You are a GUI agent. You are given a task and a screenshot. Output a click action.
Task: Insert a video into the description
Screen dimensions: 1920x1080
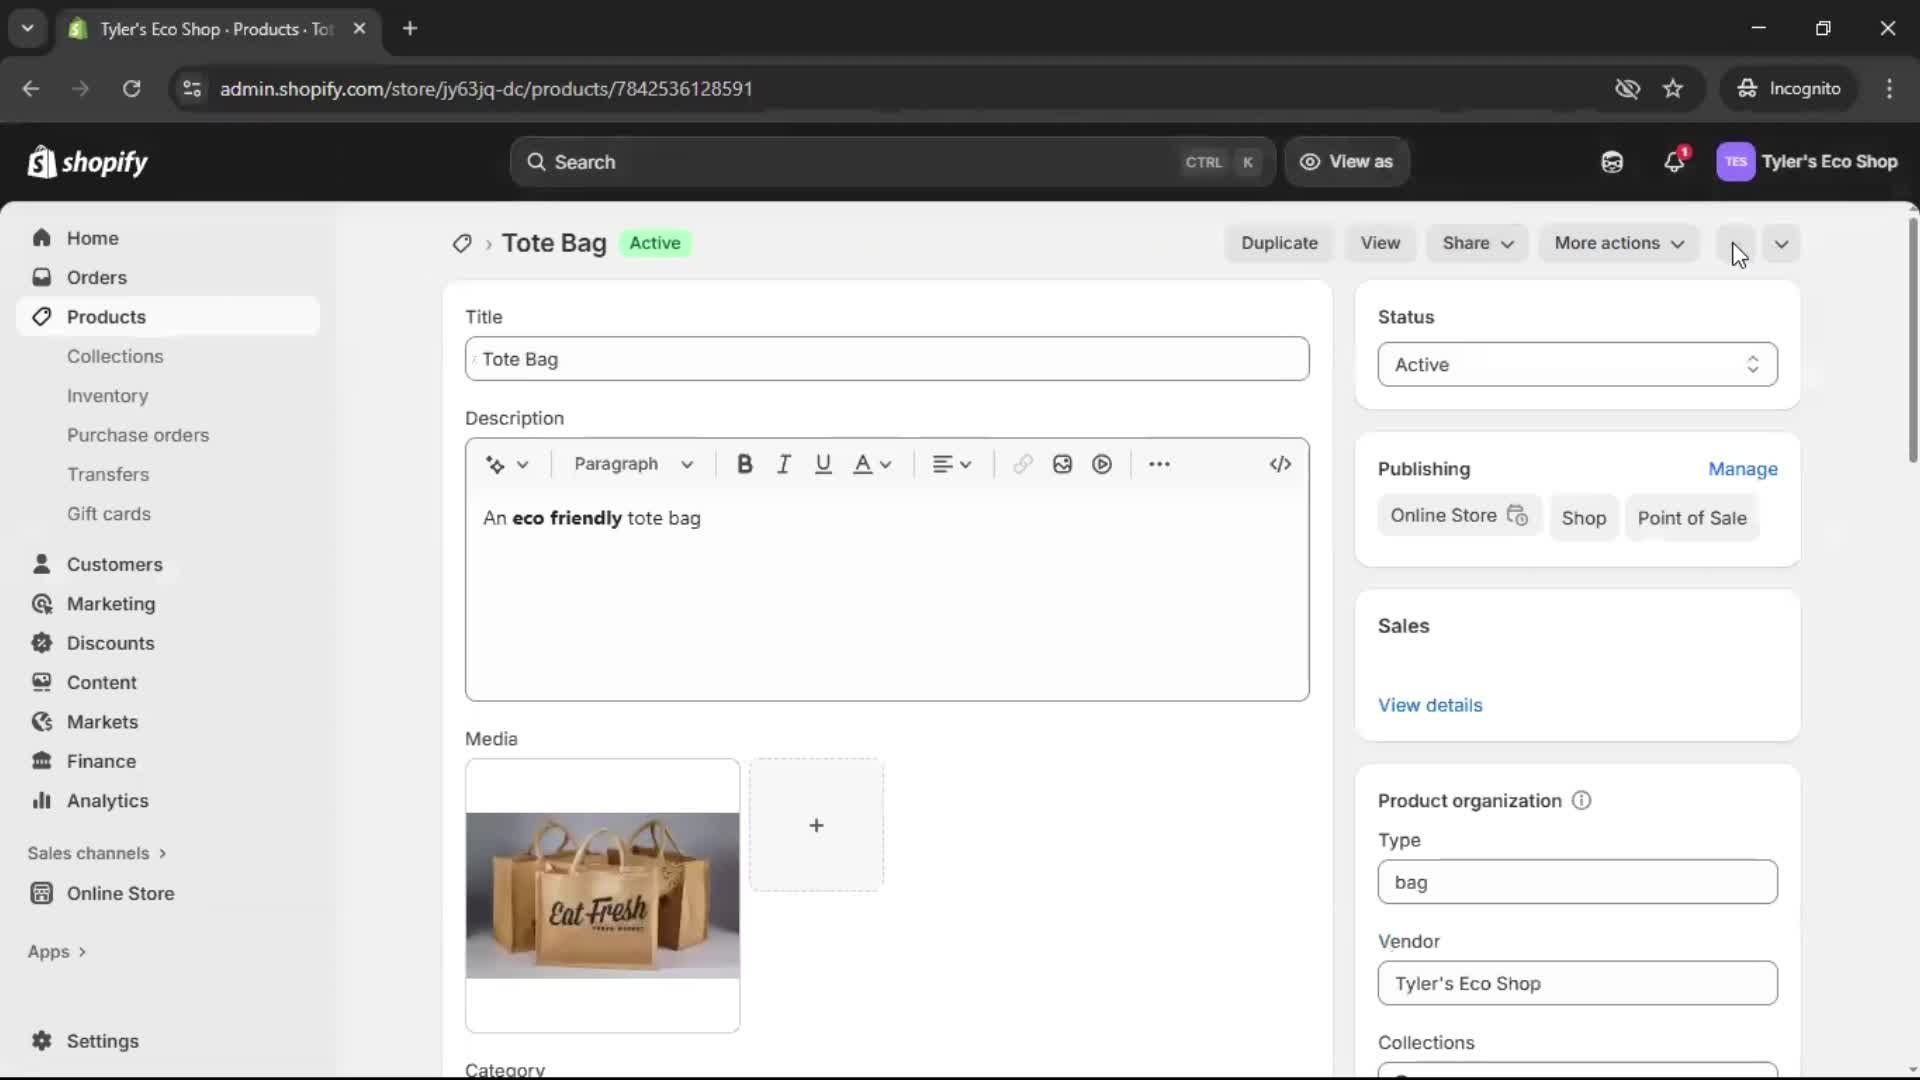click(x=1102, y=463)
